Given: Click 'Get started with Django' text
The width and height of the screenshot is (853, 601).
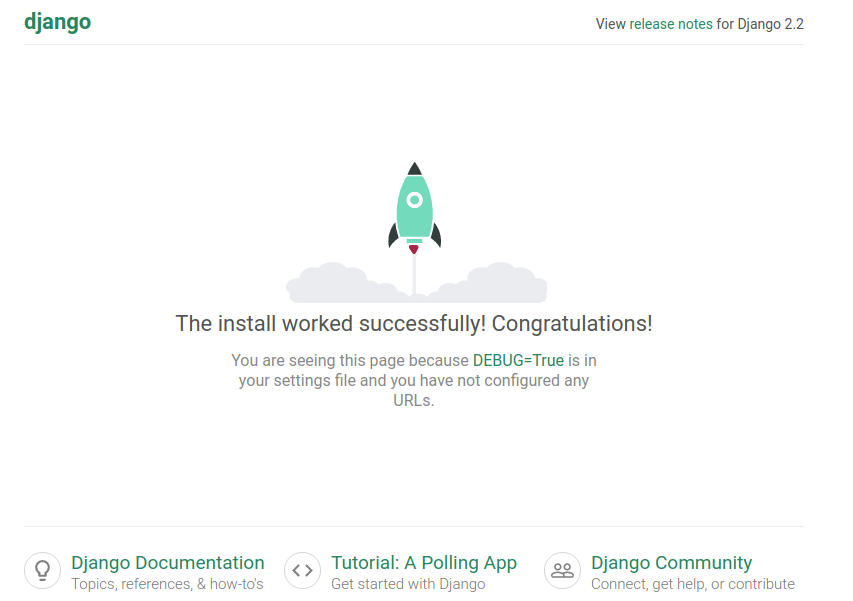Looking at the screenshot, I should click(408, 584).
